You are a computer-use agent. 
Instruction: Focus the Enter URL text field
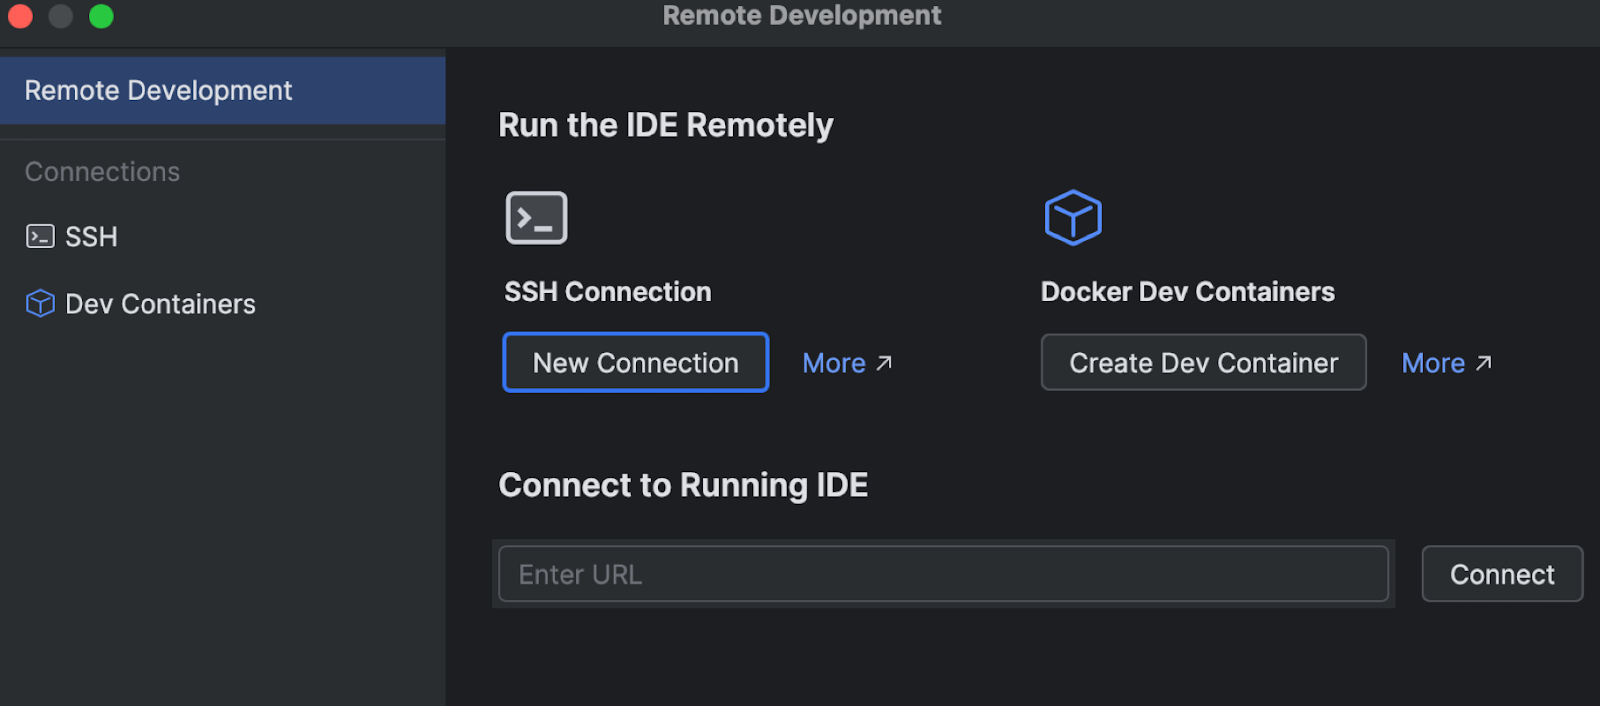point(943,574)
